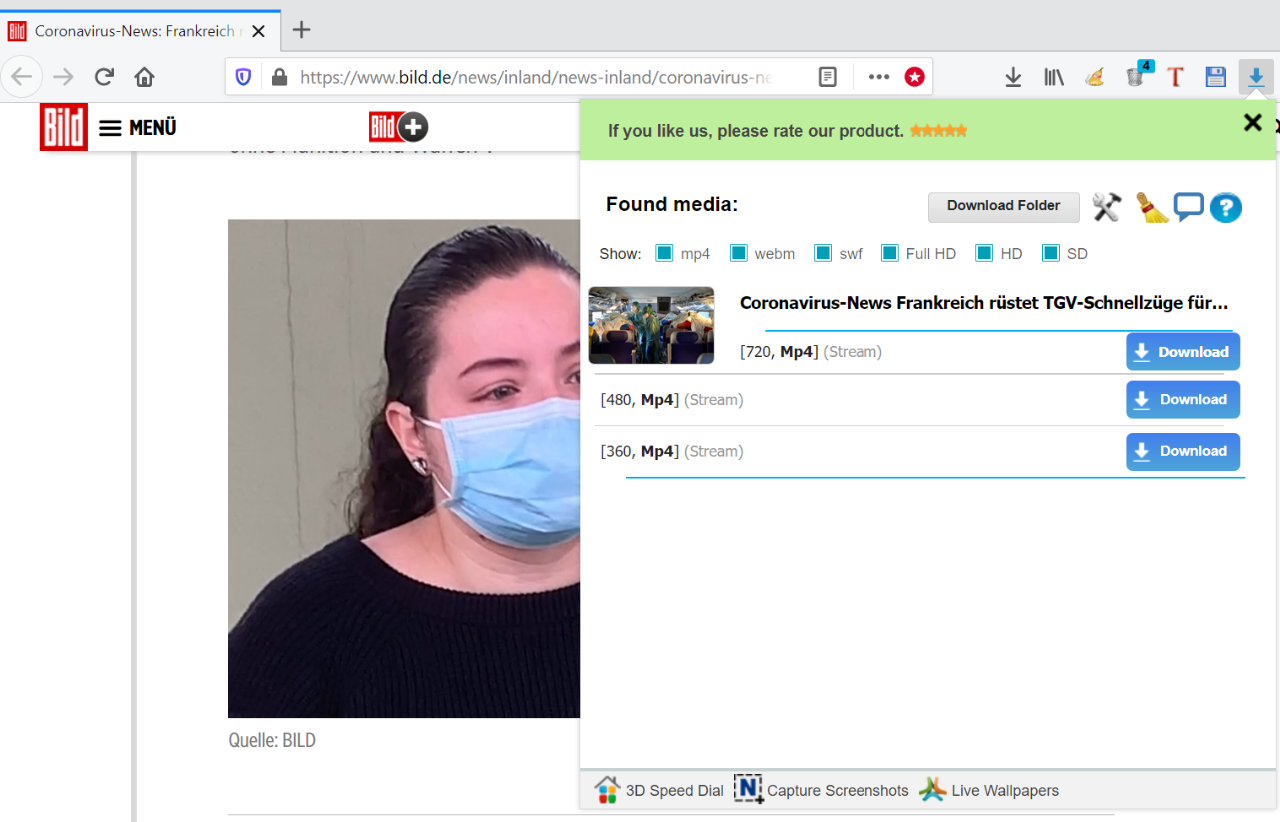Screen dimensions: 1280x822
Task: Open page actions three-dot menu
Action: [878, 76]
